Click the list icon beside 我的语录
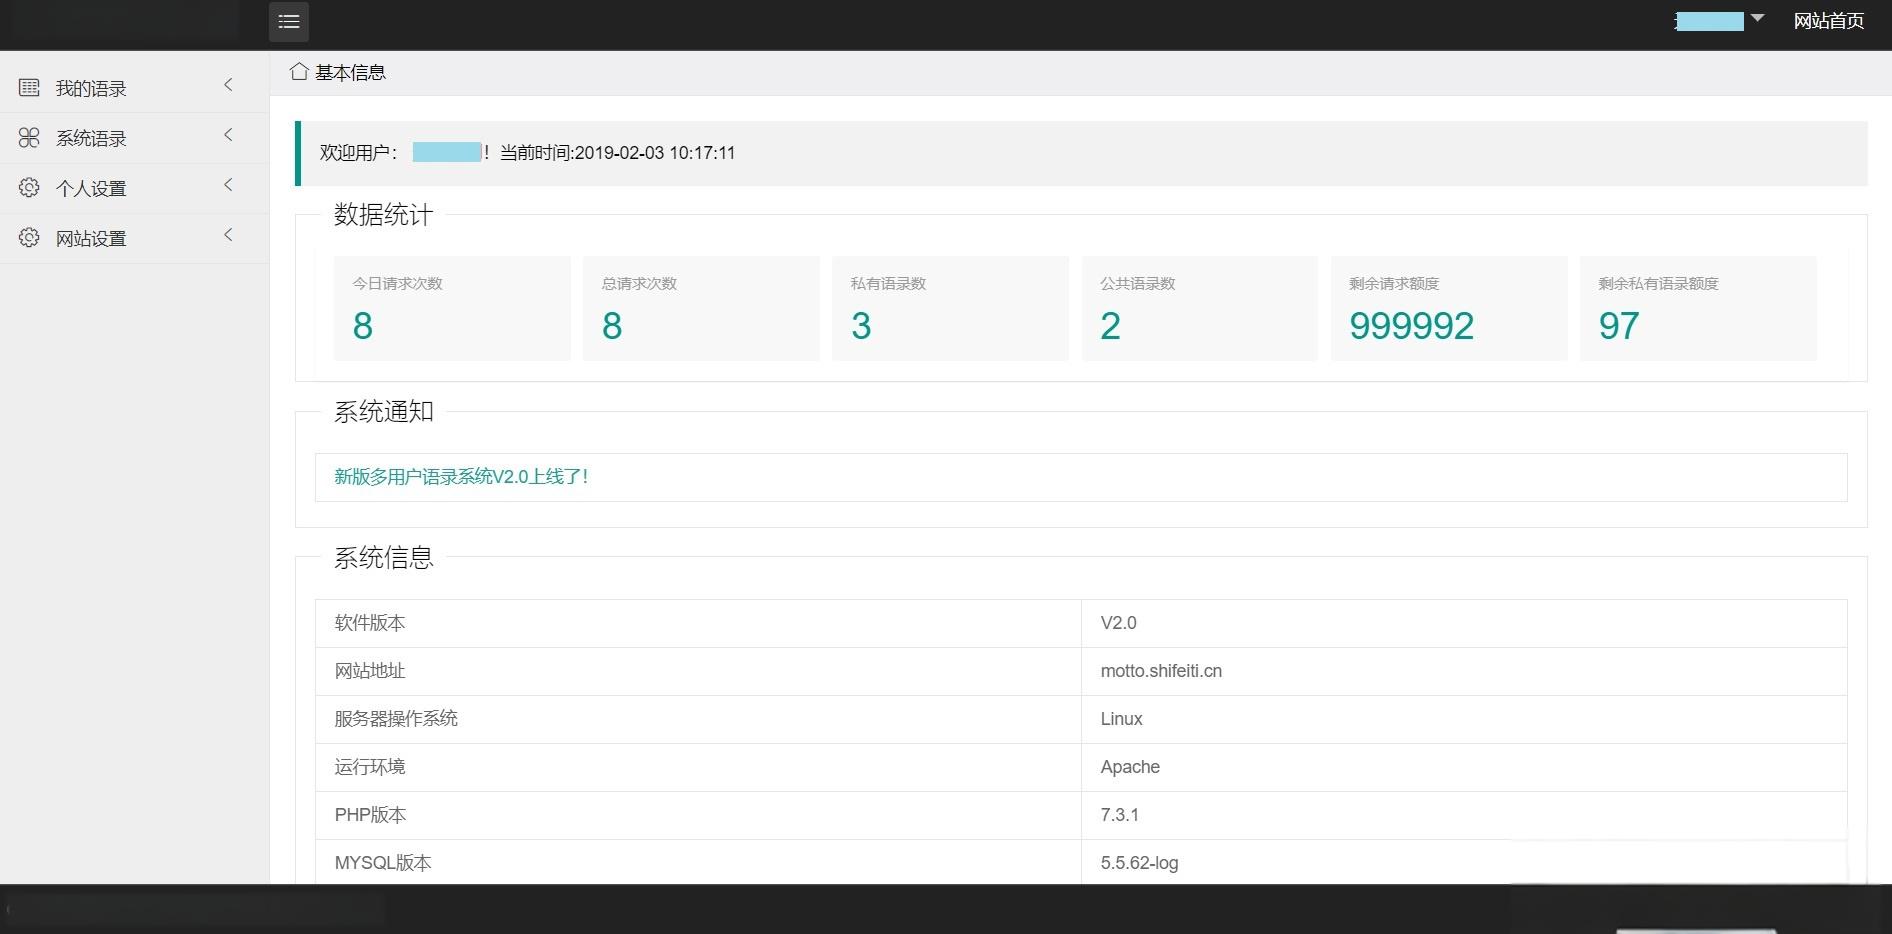This screenshot has height=934, width=1892. point(29,88)
